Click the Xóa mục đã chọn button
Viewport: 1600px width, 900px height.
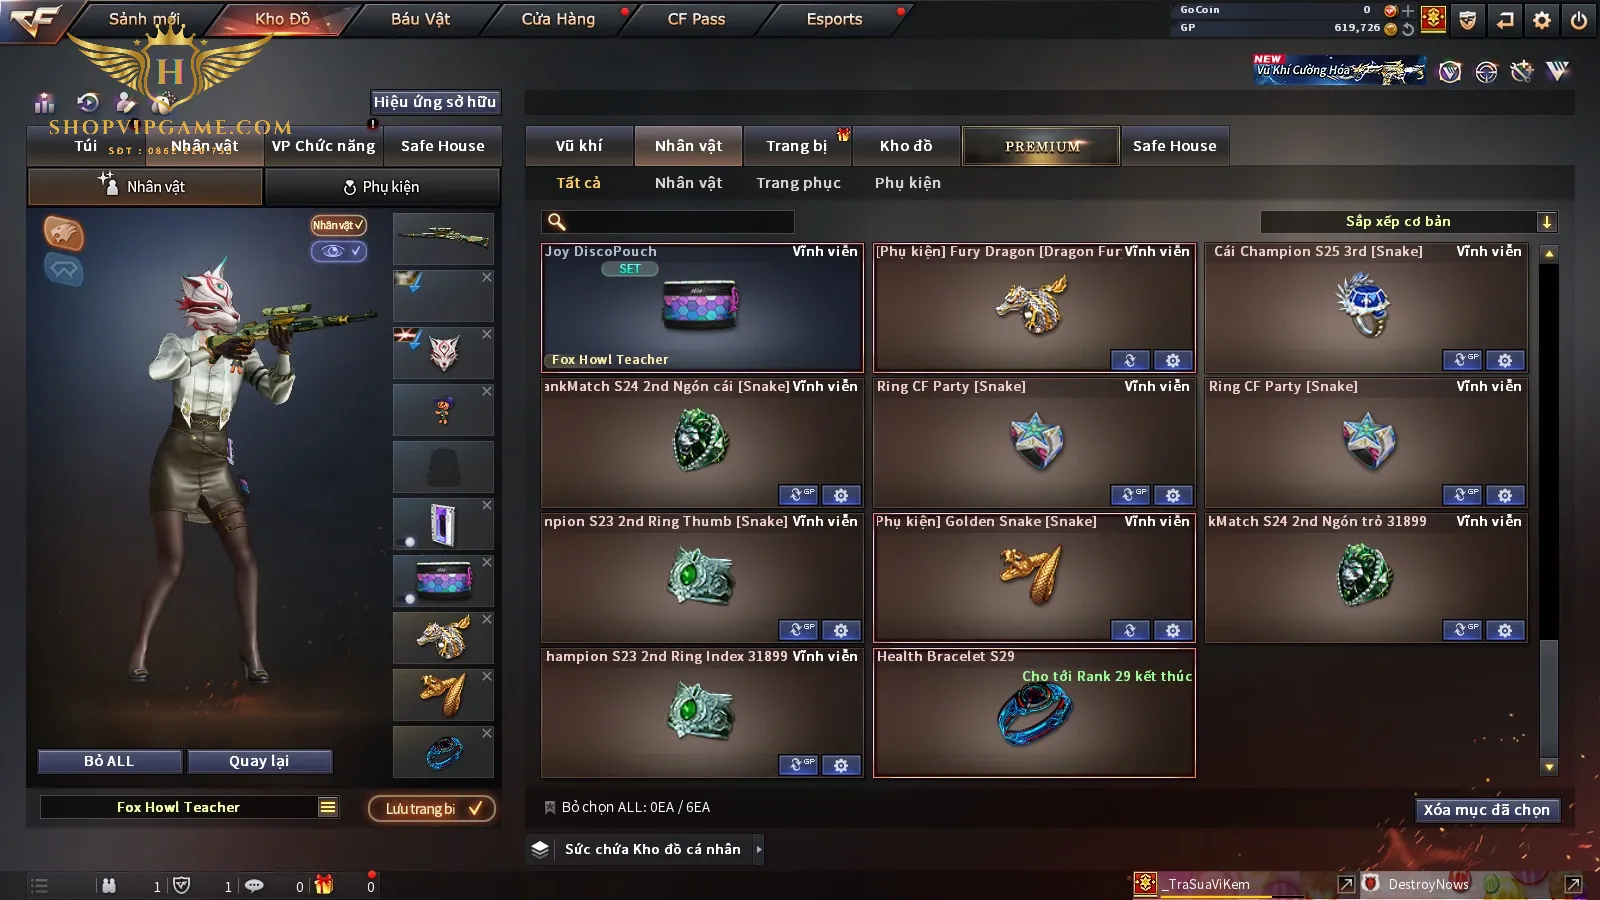click(x=1486, y=810)
